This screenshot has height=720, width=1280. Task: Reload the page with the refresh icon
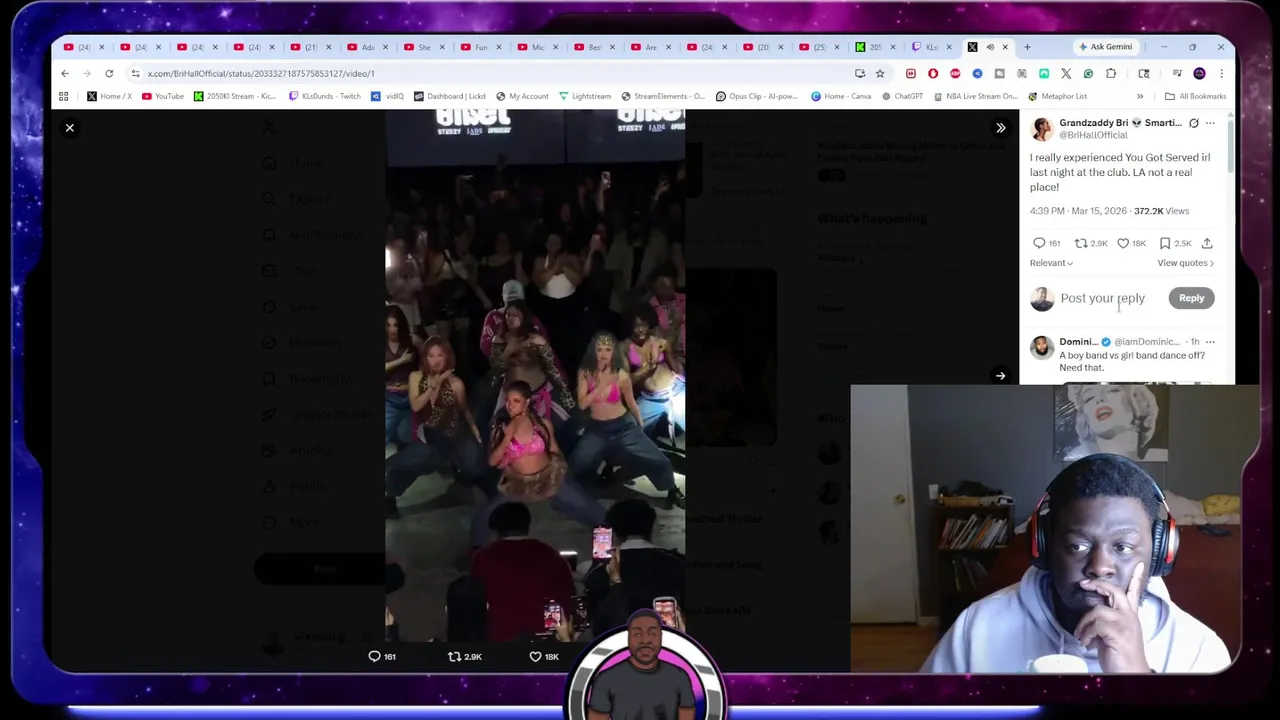tap(109, 73)
